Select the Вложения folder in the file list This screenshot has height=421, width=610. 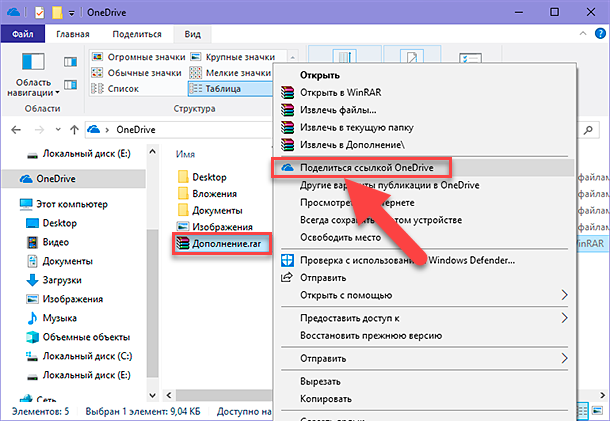pyautogui.click(x=207, y=194)
